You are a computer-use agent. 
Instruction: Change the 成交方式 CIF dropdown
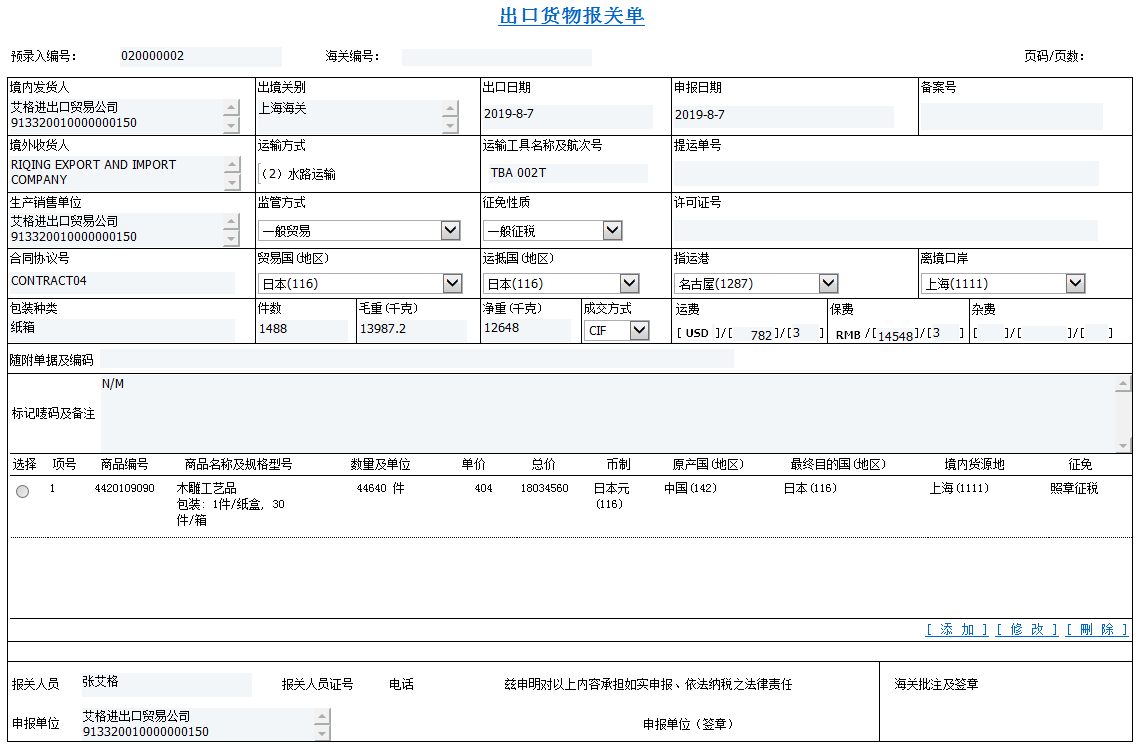(639, 331)
